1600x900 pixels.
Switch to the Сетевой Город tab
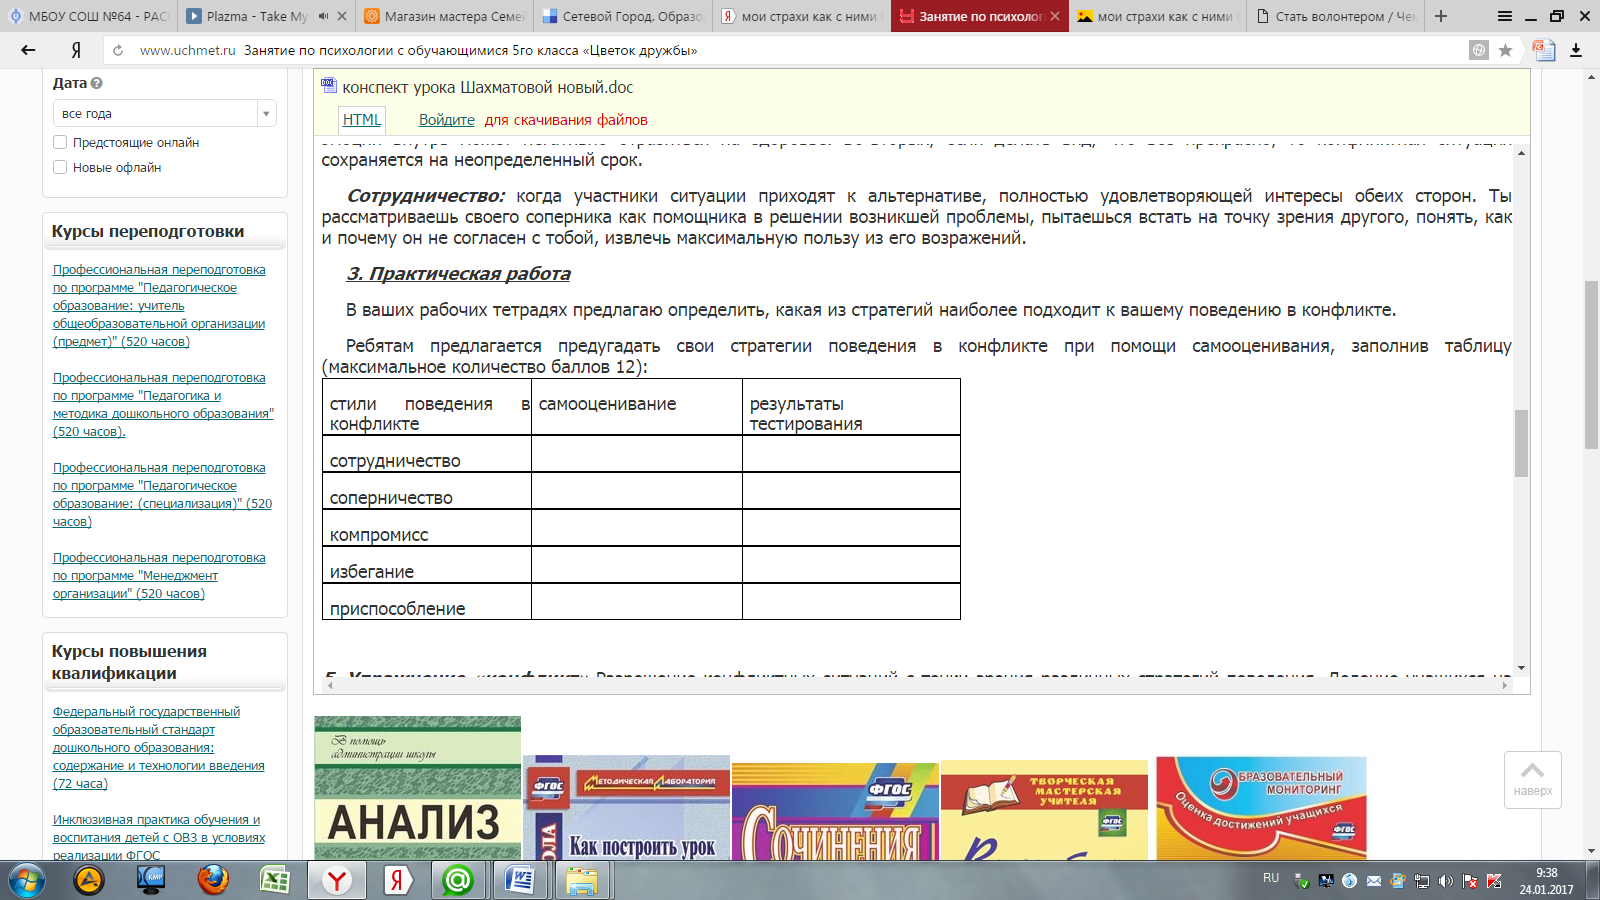pyautogui.click(x=622, y=16)
